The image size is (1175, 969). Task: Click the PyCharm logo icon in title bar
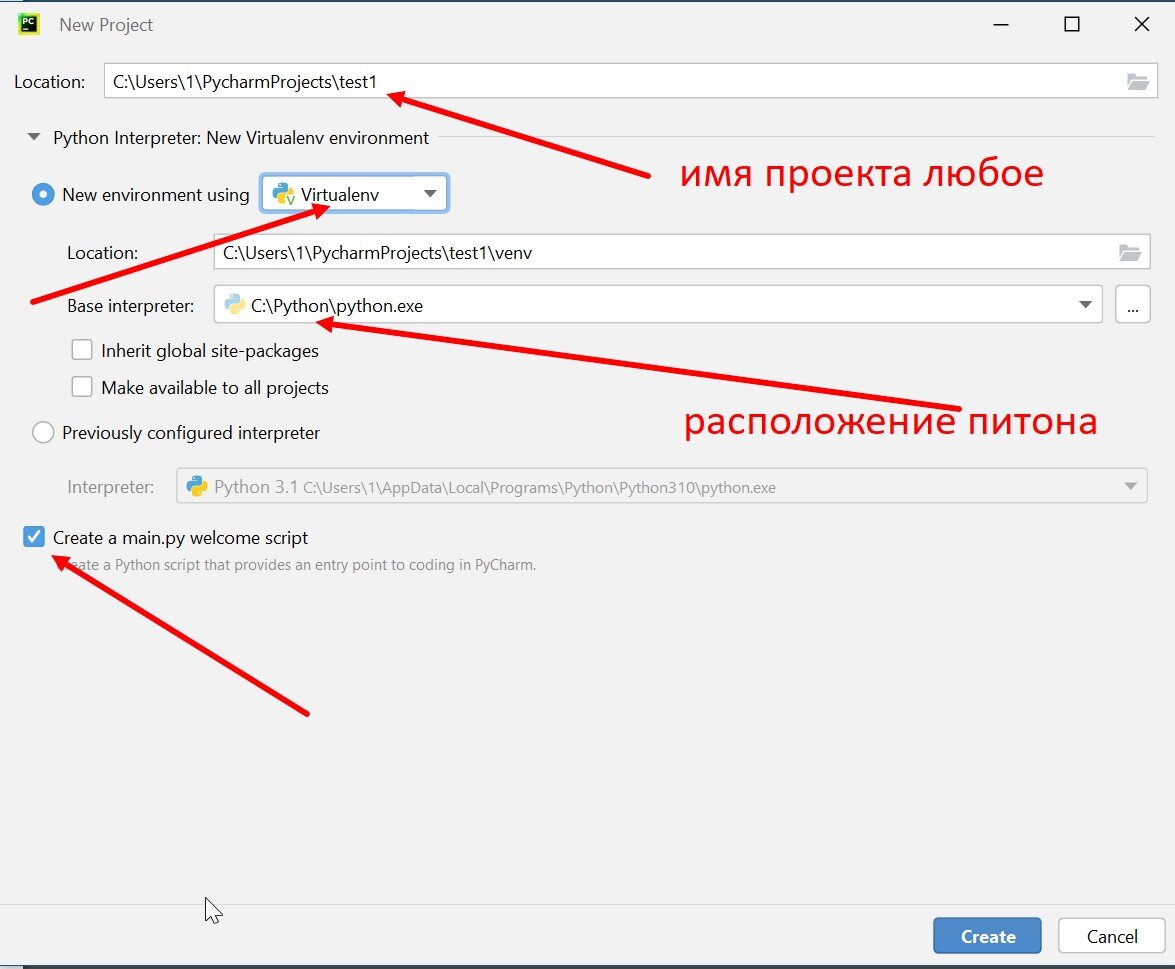coord(28,24)
